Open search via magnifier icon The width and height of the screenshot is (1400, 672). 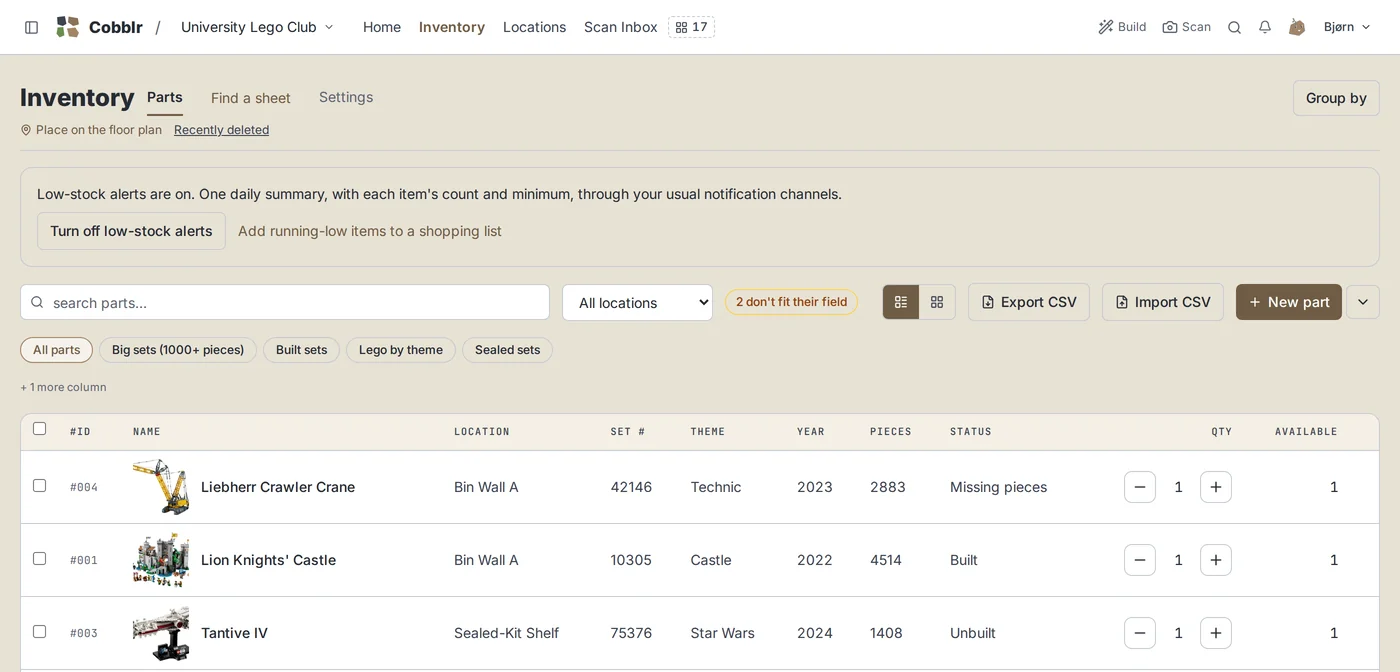1234,27
